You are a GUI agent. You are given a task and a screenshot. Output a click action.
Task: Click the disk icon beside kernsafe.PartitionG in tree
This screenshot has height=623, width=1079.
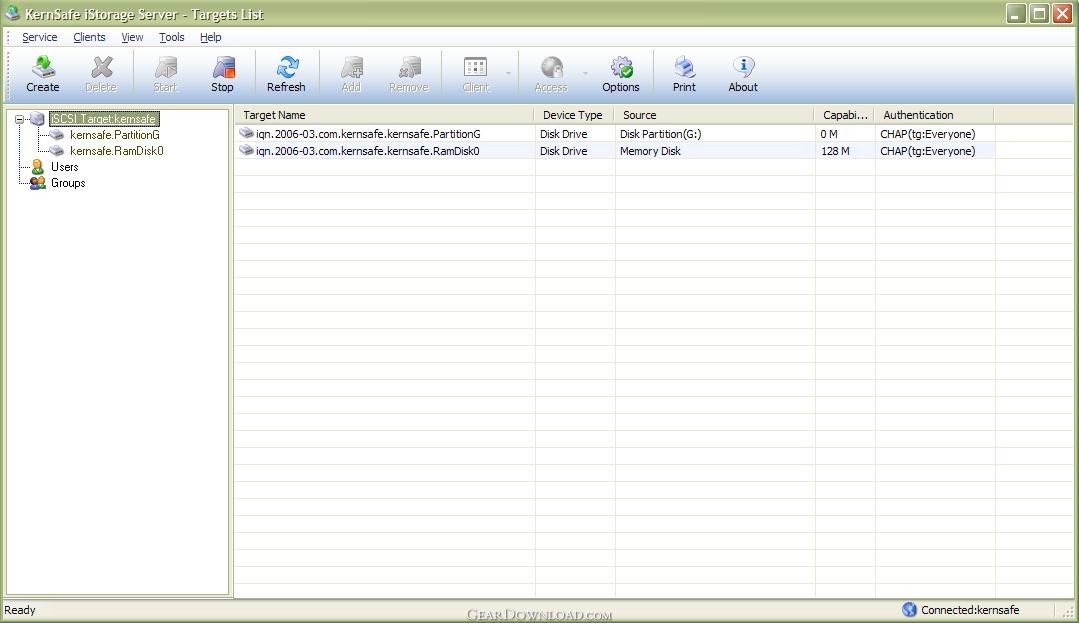pyautogui.click(x=56, y=135)
